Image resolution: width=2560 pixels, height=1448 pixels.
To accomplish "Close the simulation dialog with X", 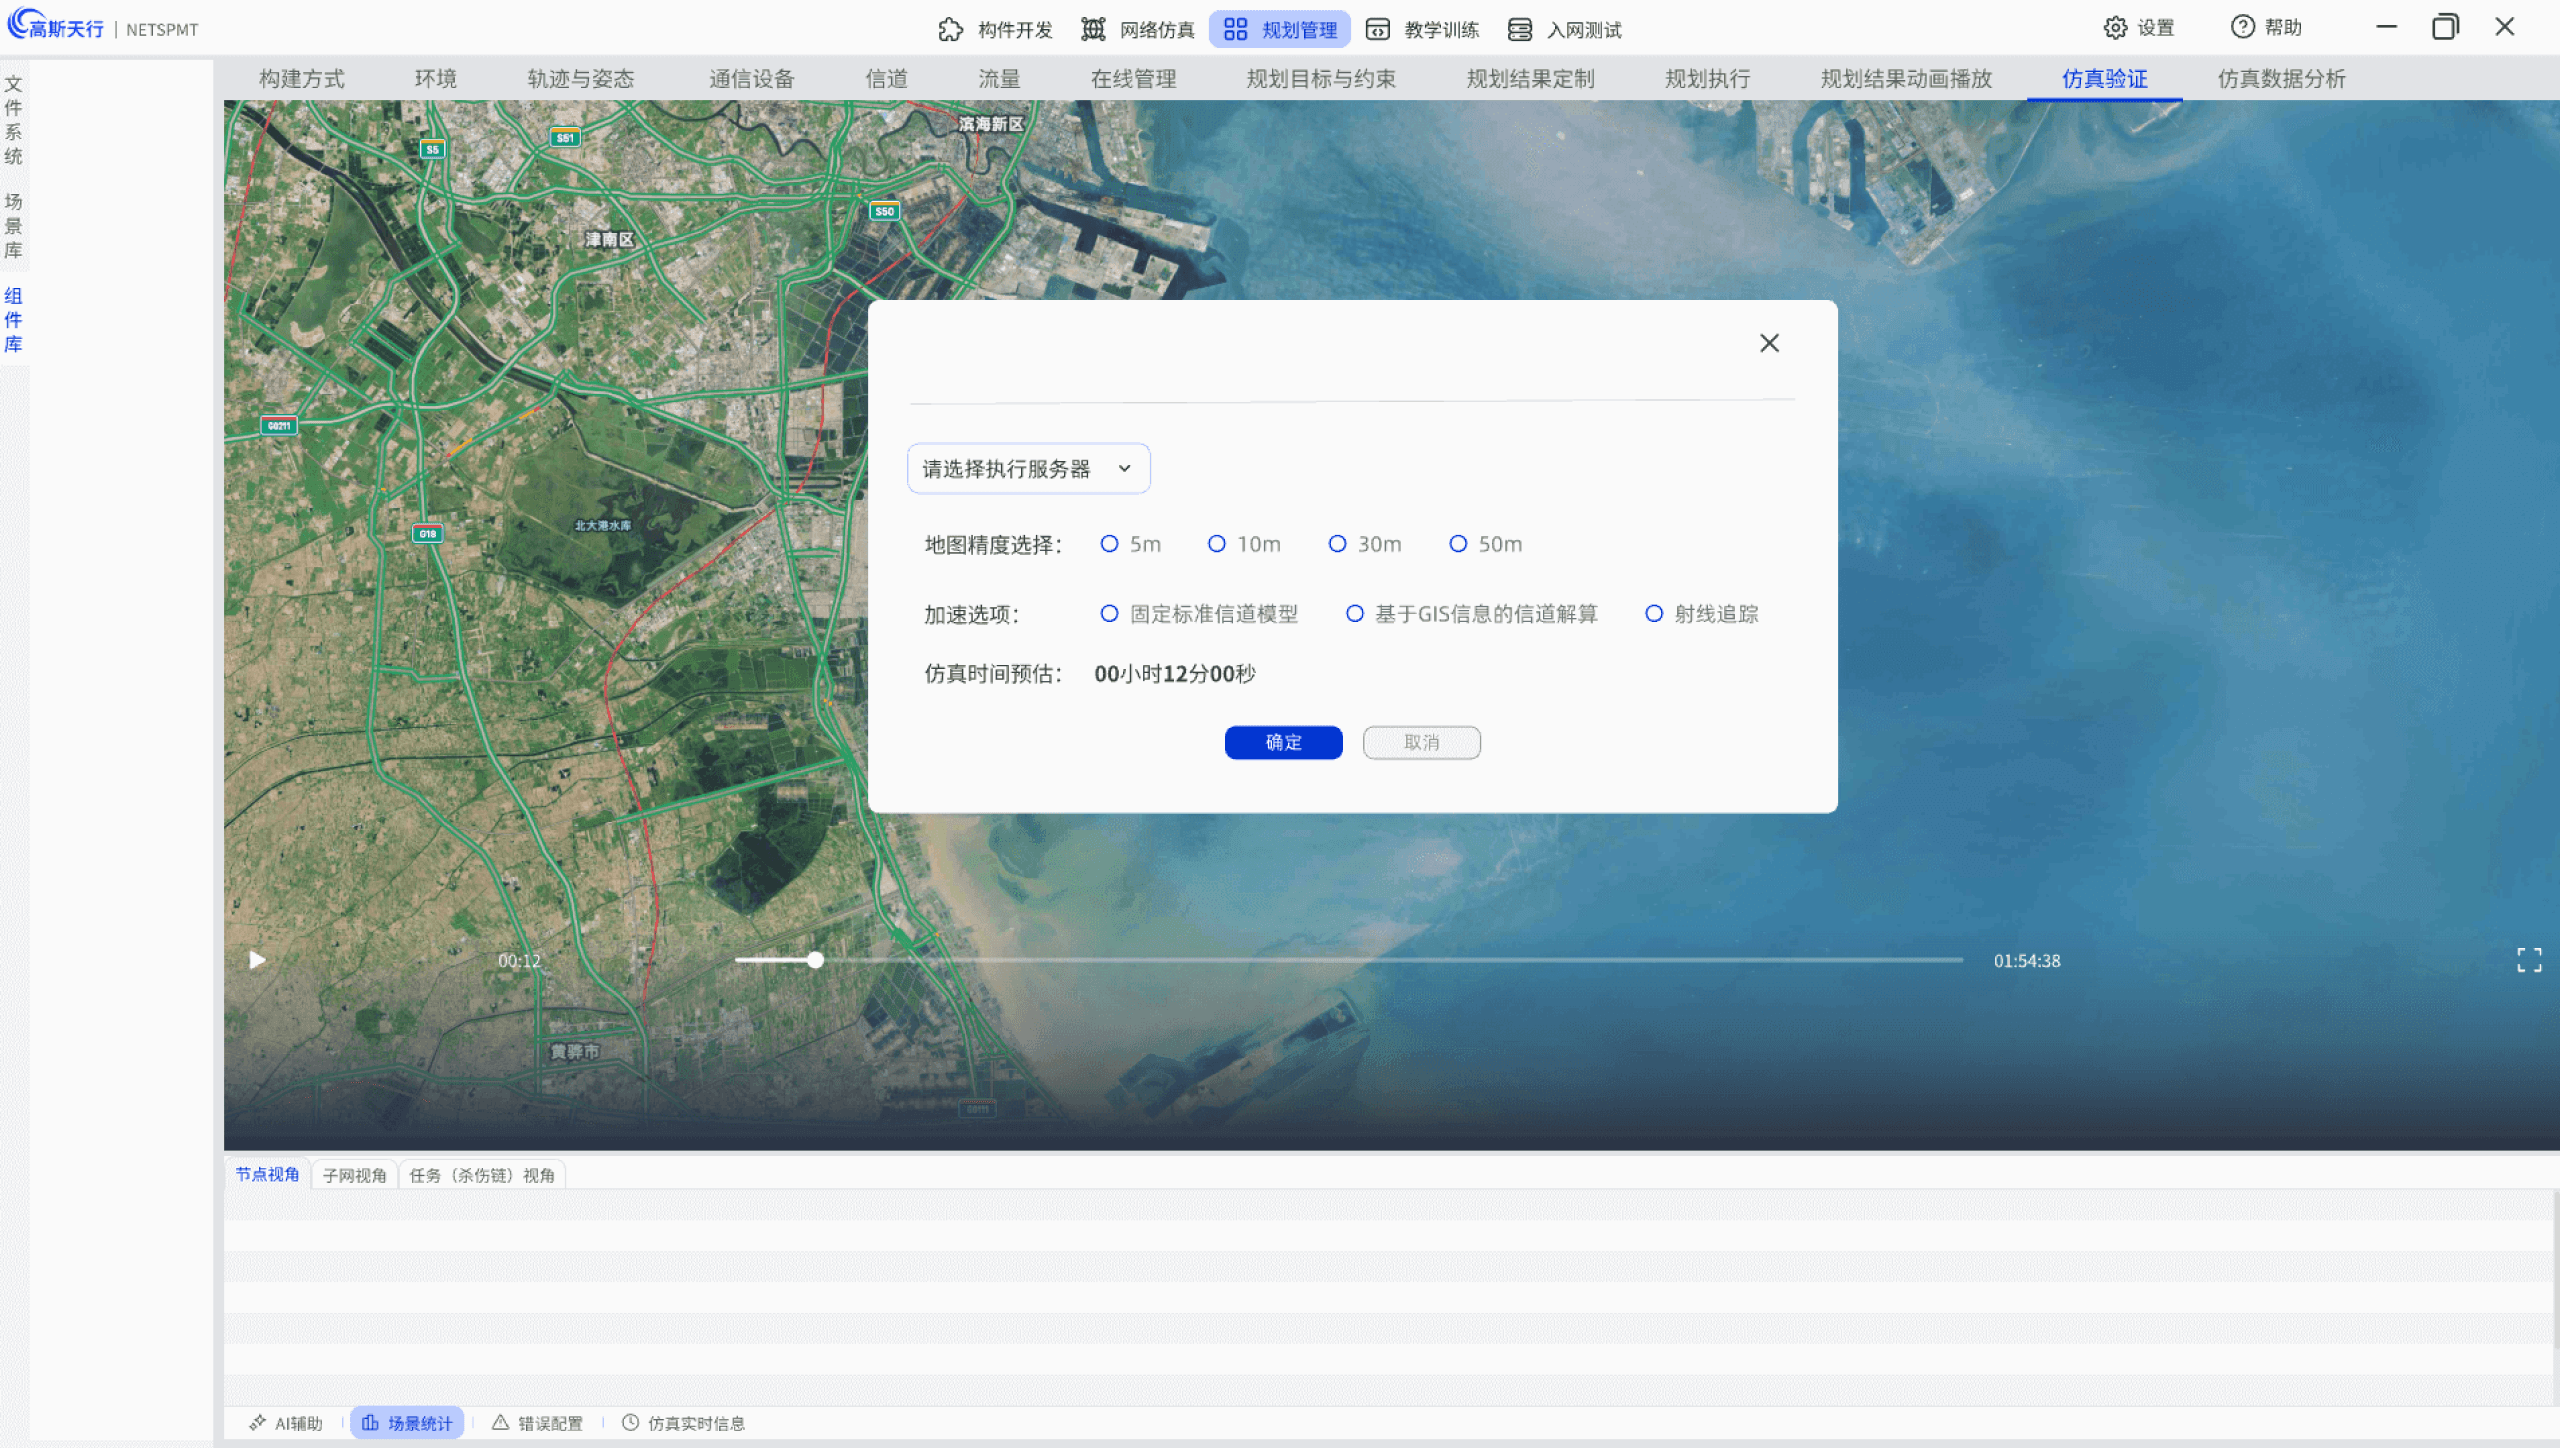I will [x=1769, y=343].
